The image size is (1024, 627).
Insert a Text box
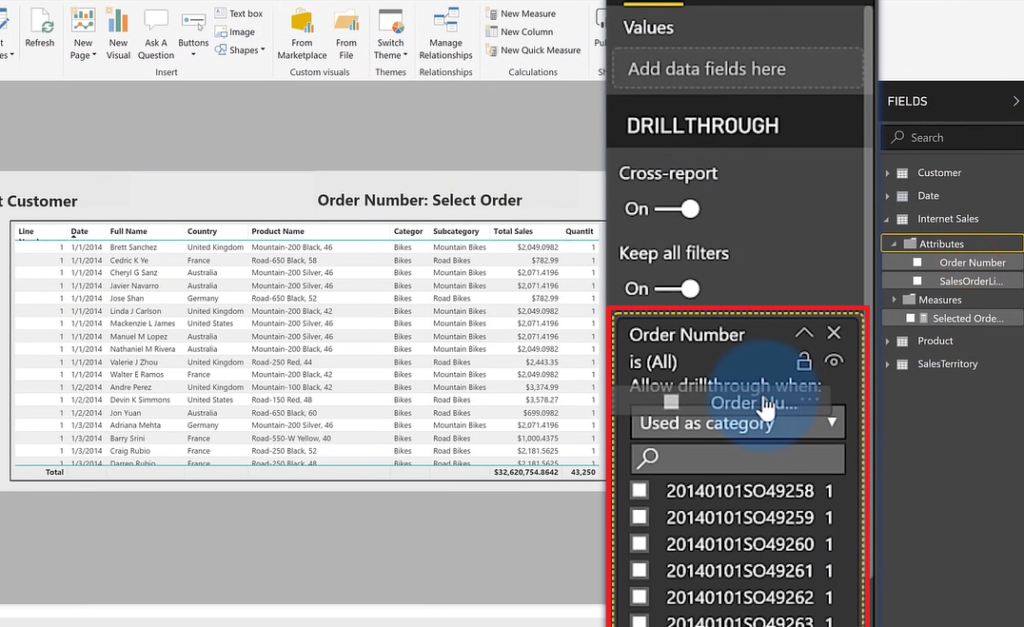(x=244, y=11)
